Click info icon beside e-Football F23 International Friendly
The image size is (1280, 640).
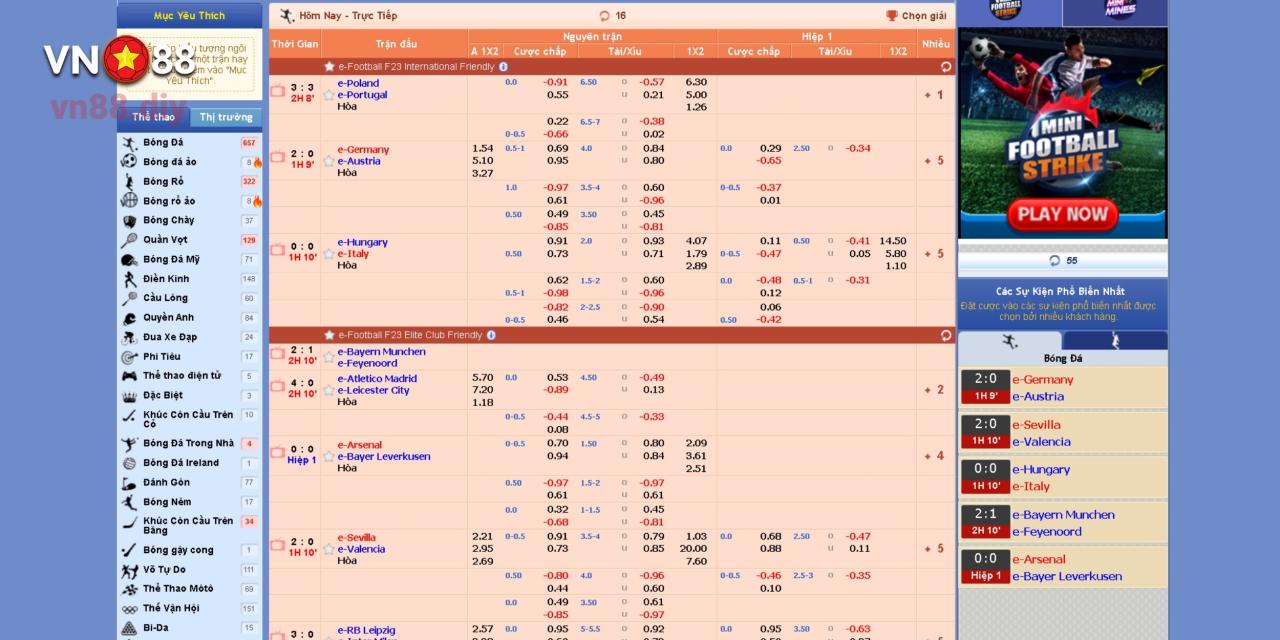click(x=503, y=67)
